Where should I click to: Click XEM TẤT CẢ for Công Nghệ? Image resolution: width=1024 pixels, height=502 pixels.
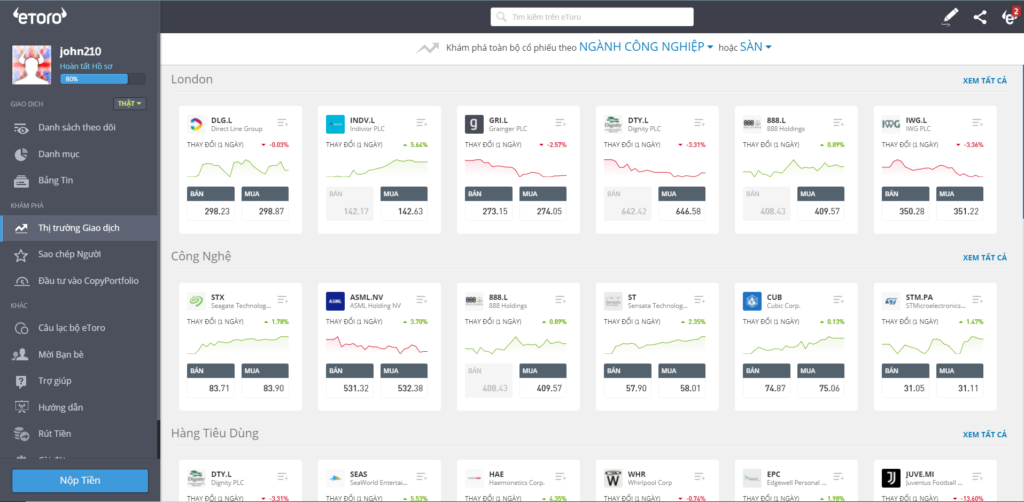click(985, 257)
